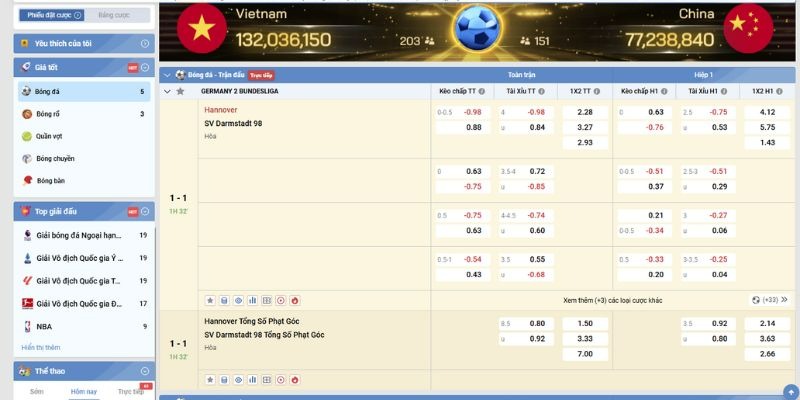Select the 2.28 odds for Hannover 1X2
The width and height of the screenshot is (800, 400).
(585, 112)
